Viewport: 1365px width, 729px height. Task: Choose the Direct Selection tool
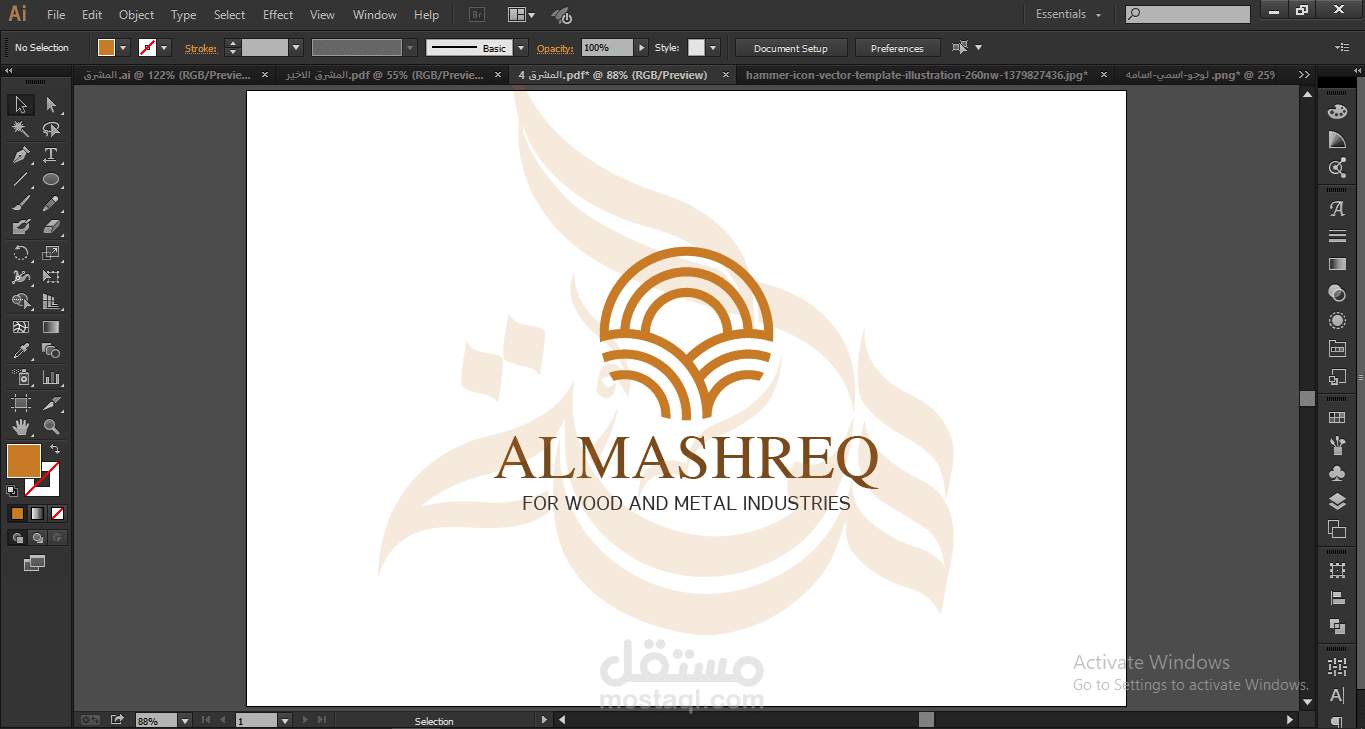[x=51, y=105]
